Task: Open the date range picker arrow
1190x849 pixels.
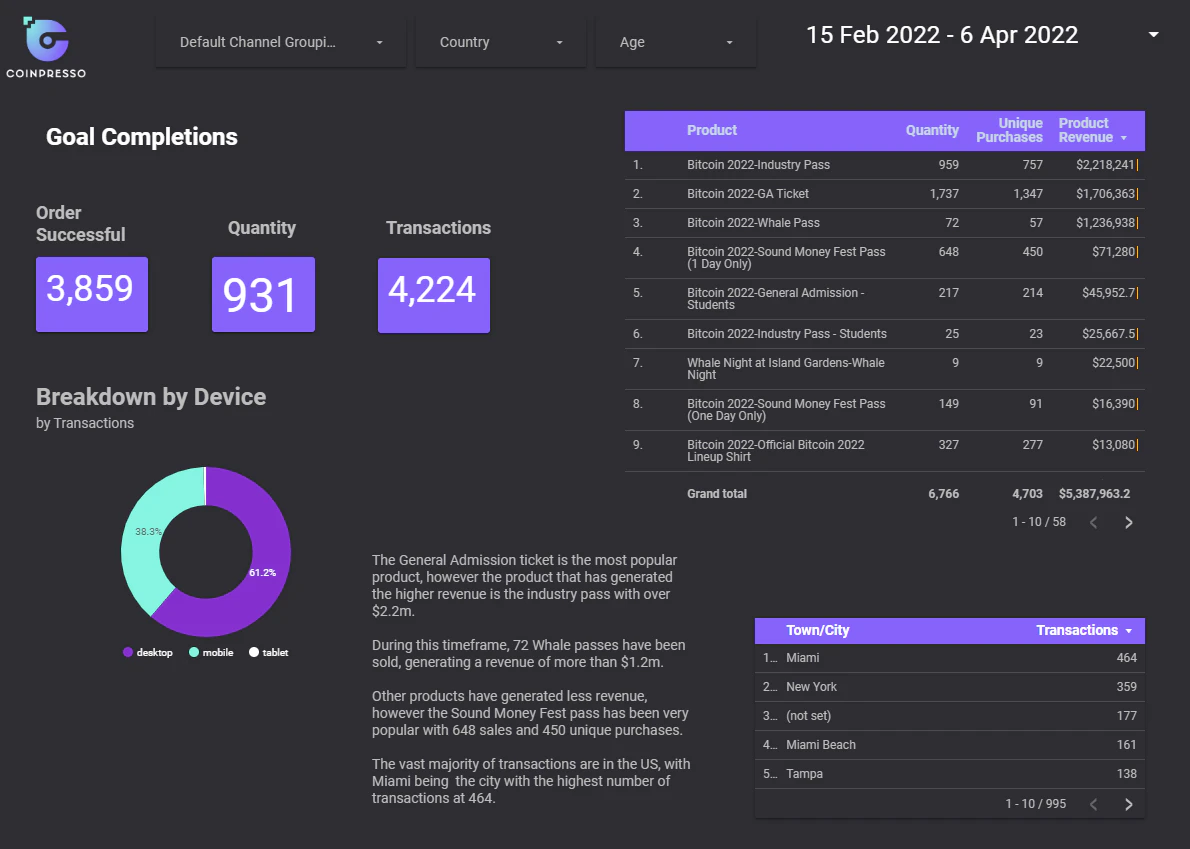Action: click(1154, 35)
